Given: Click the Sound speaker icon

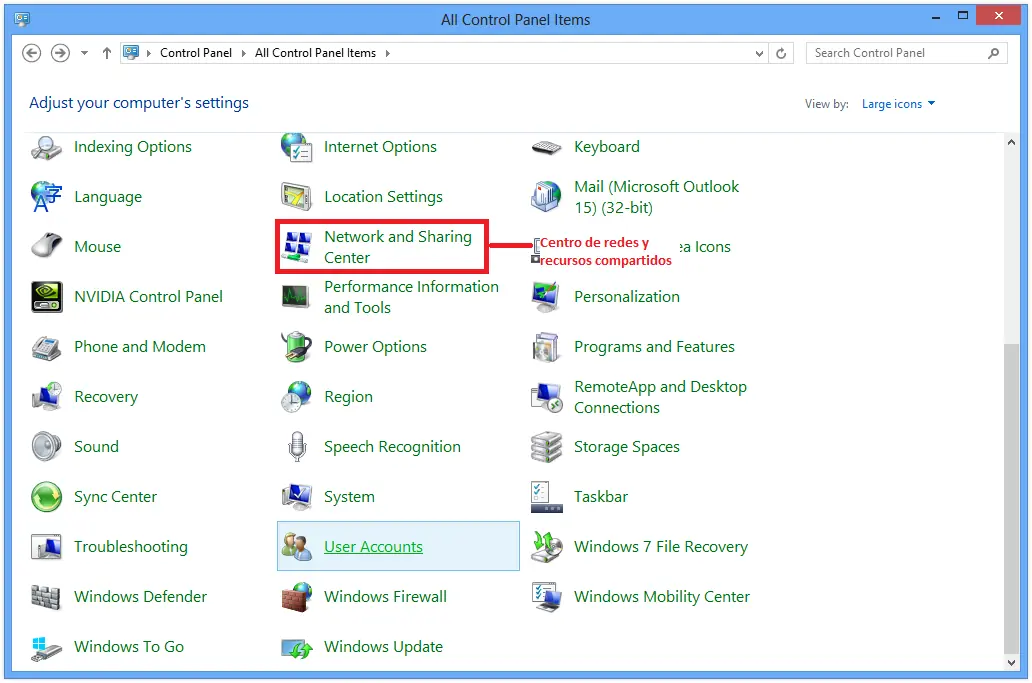Looking at the screenshot, I should click(x=46, y=447).
